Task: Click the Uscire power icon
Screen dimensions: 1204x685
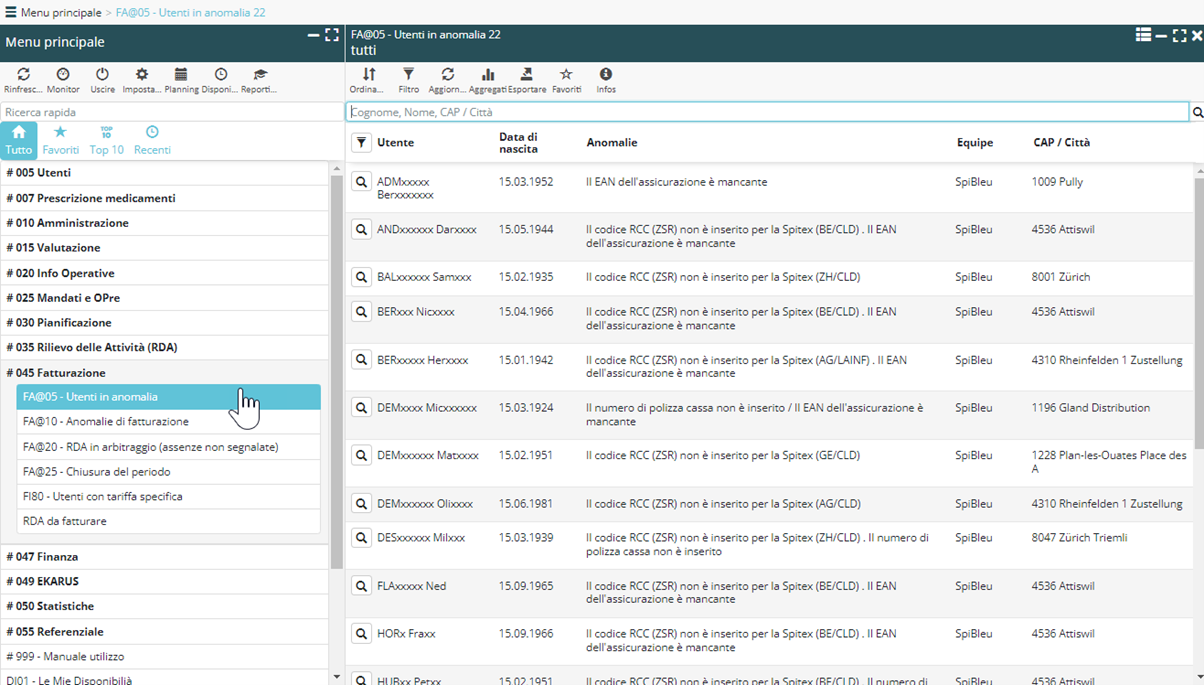Action: coord(102,75)
